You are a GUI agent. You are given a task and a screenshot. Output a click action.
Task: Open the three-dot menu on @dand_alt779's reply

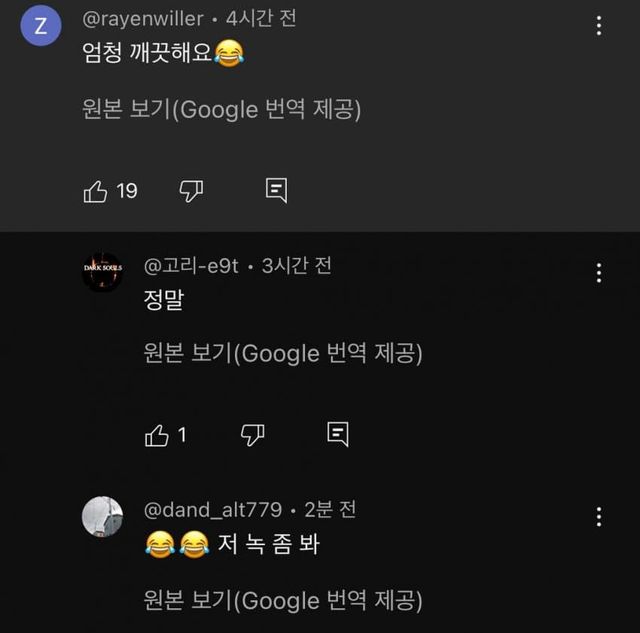tap(598, 516)
